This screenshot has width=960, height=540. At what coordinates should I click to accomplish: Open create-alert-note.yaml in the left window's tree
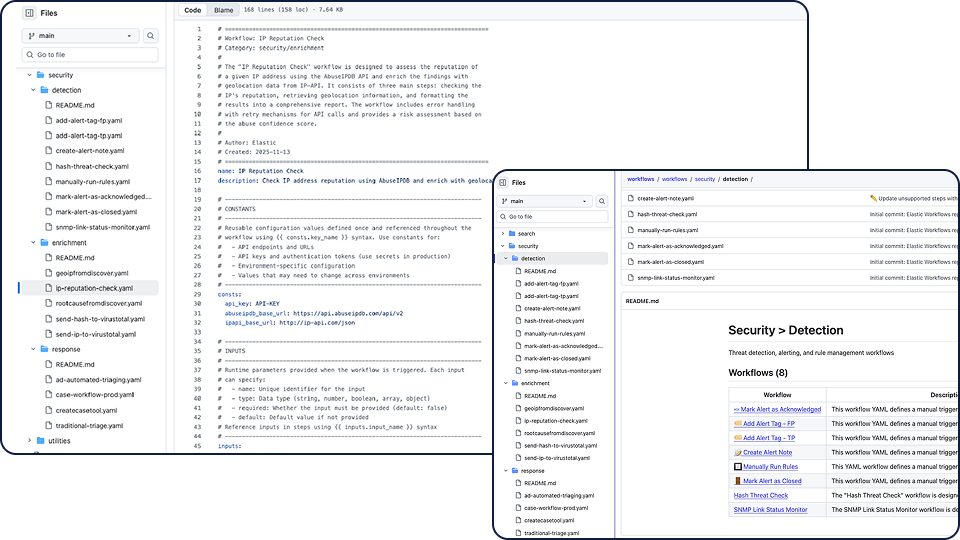[90, 151]
